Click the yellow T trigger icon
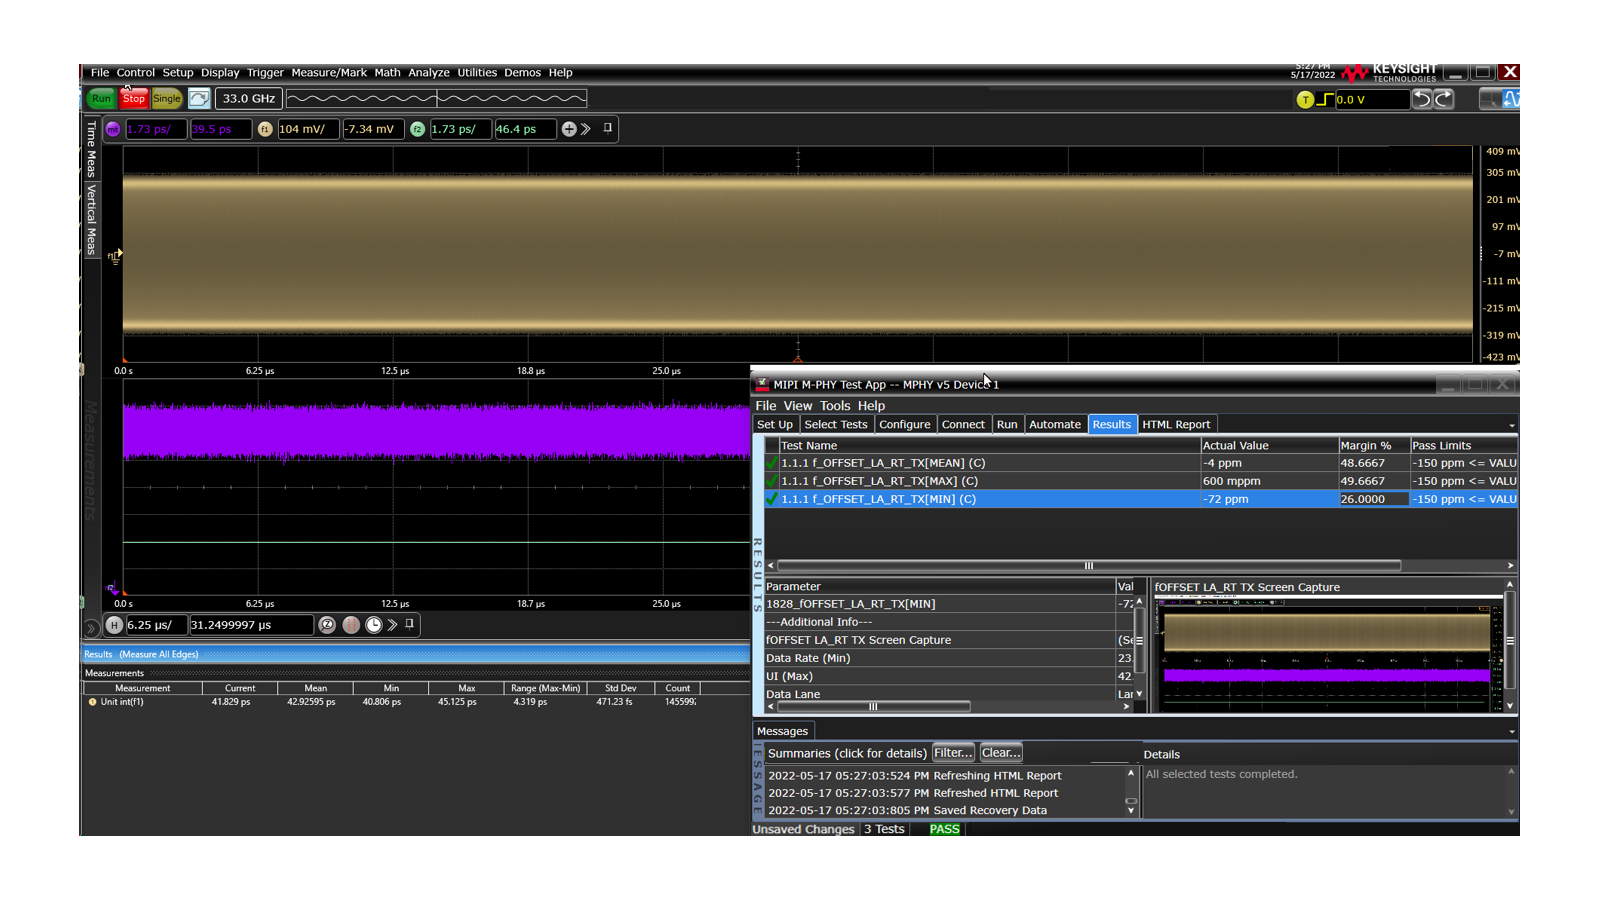Viewport: 1600px width, 900px height. (1305, 99)
